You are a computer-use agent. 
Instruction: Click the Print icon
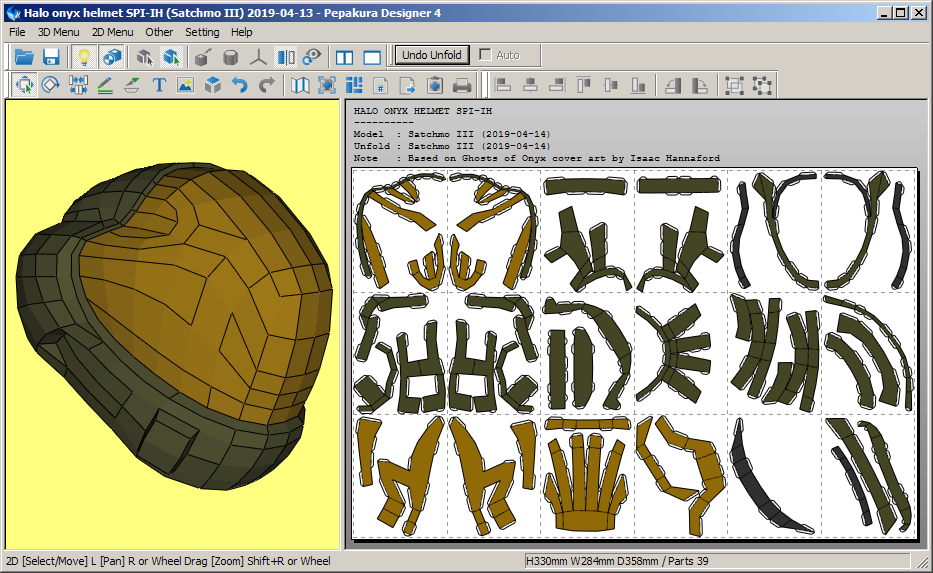point(462,85)
